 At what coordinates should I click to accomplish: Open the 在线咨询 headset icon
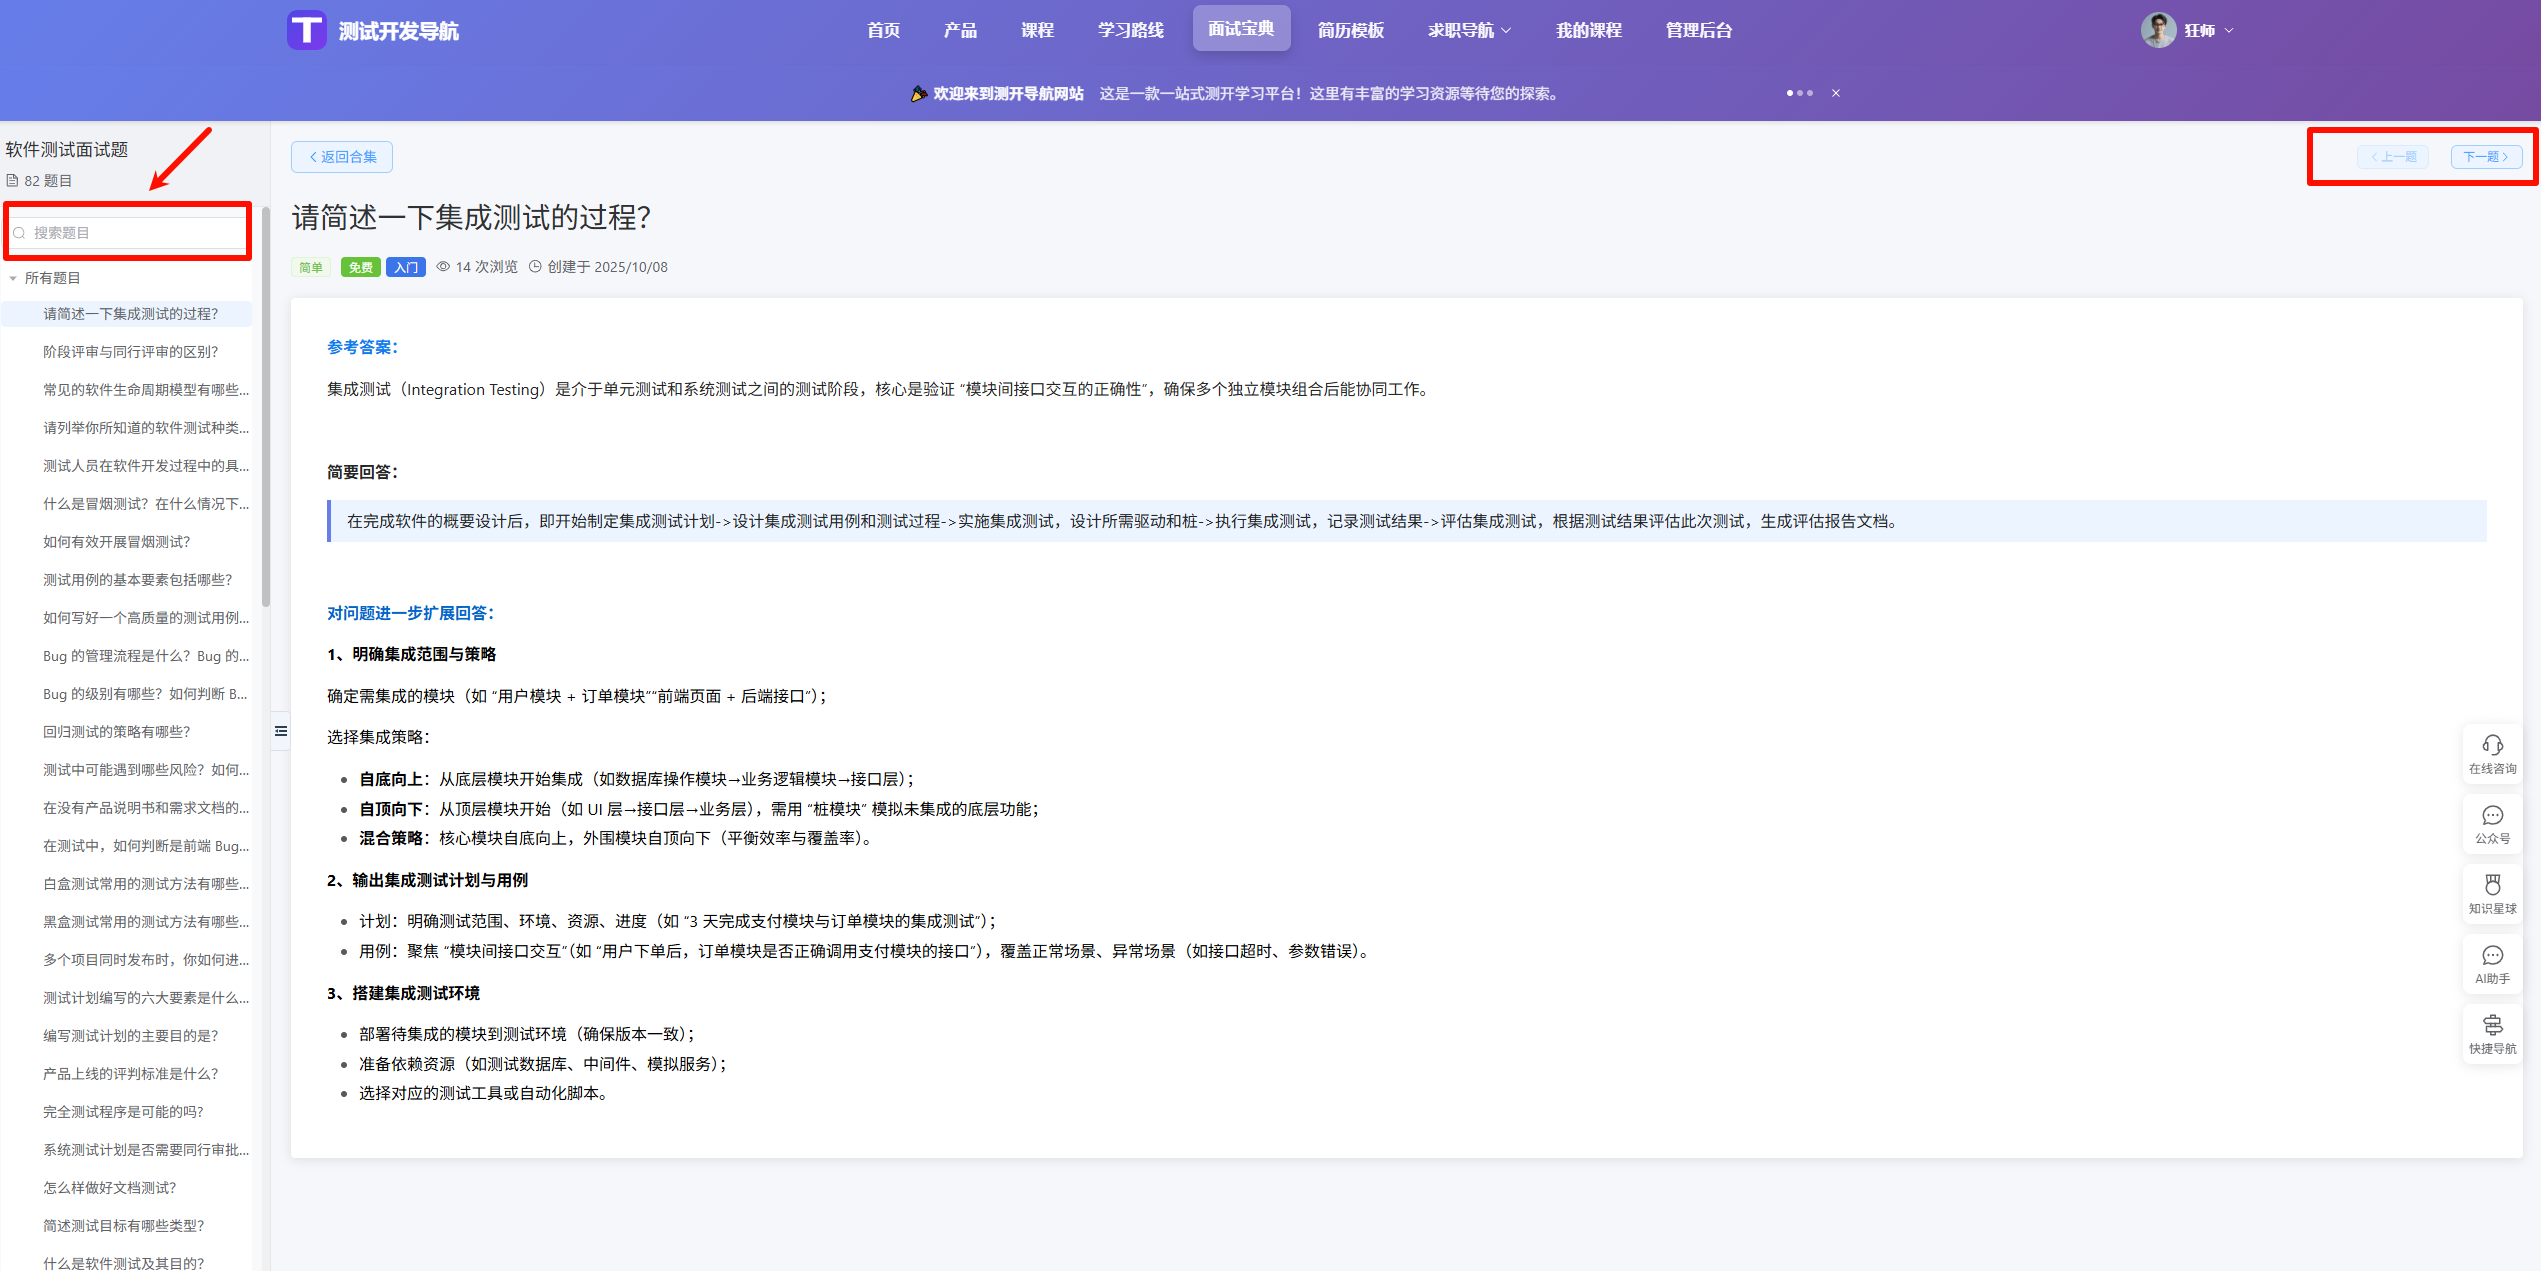pos(2491,746)
